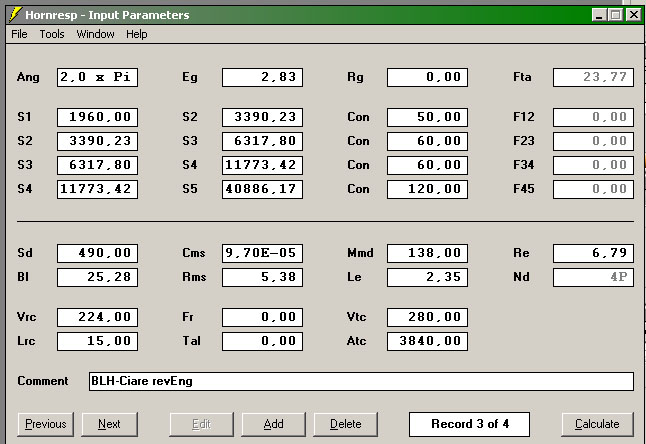The height and width of the screenshot is (444, 646).
Task: Click the Cms field with 9,70E-05
Action: 262,253
